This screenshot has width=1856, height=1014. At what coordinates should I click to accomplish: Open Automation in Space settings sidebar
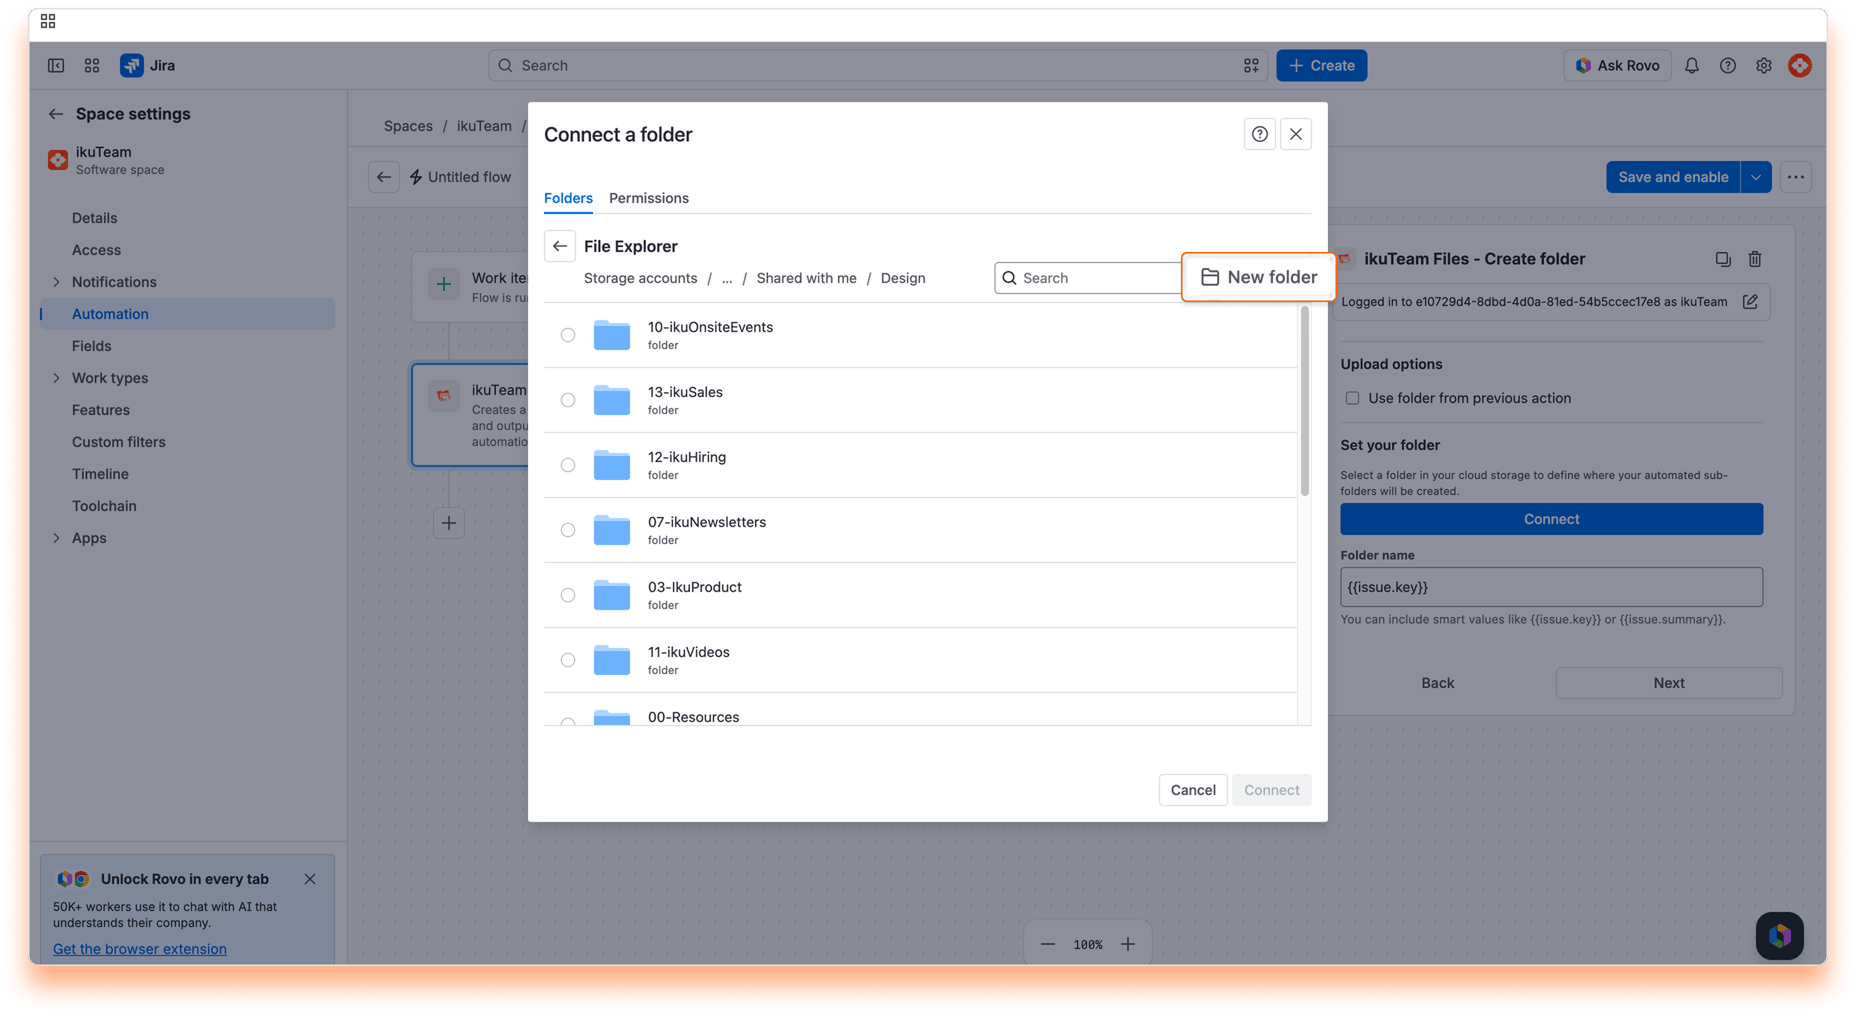(x=188, y=314)
